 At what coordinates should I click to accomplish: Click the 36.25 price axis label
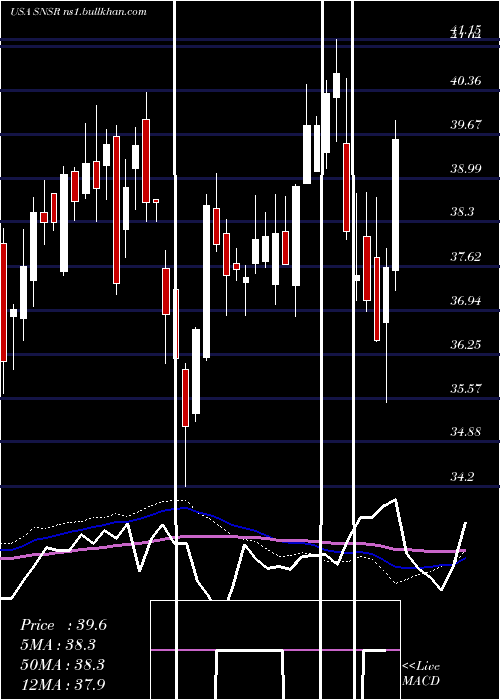(x=466, y=344)
